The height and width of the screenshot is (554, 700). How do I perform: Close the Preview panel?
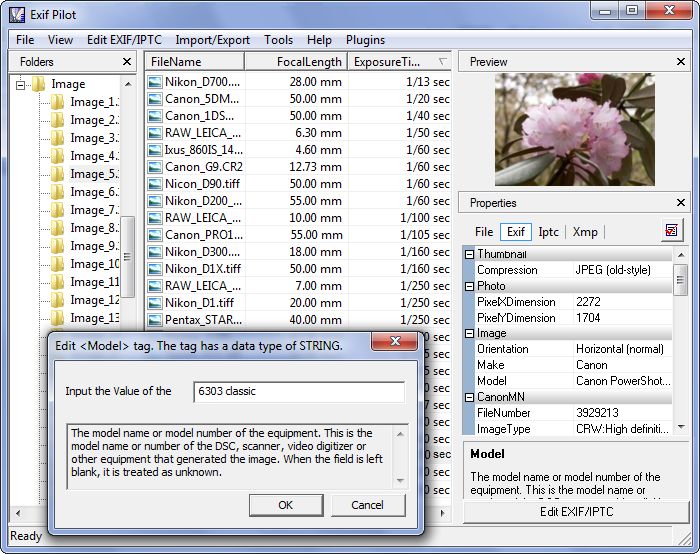[681, 62]
